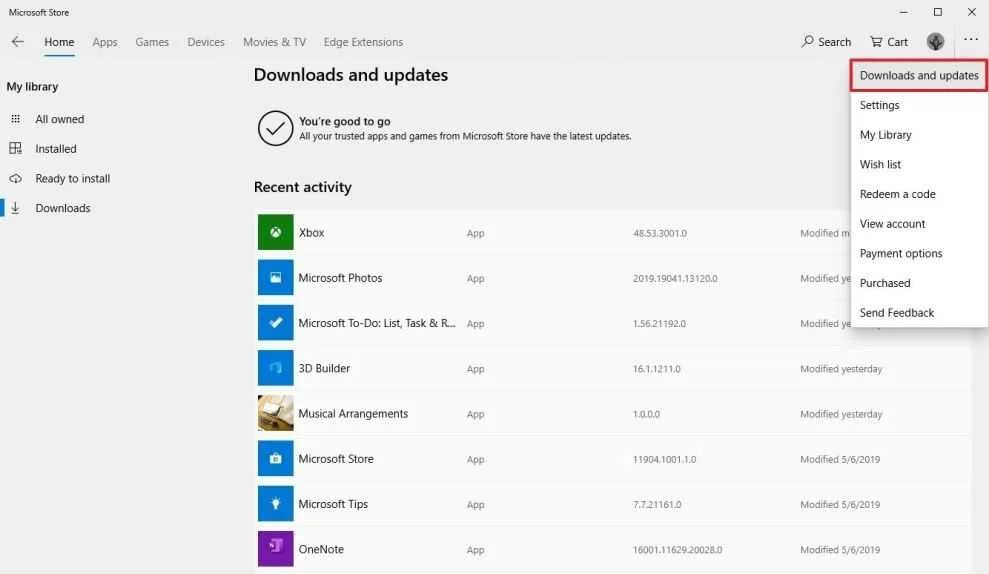Screen dimensions: 989x574
Task: Open Ready to install section
Action: point(73,179)
